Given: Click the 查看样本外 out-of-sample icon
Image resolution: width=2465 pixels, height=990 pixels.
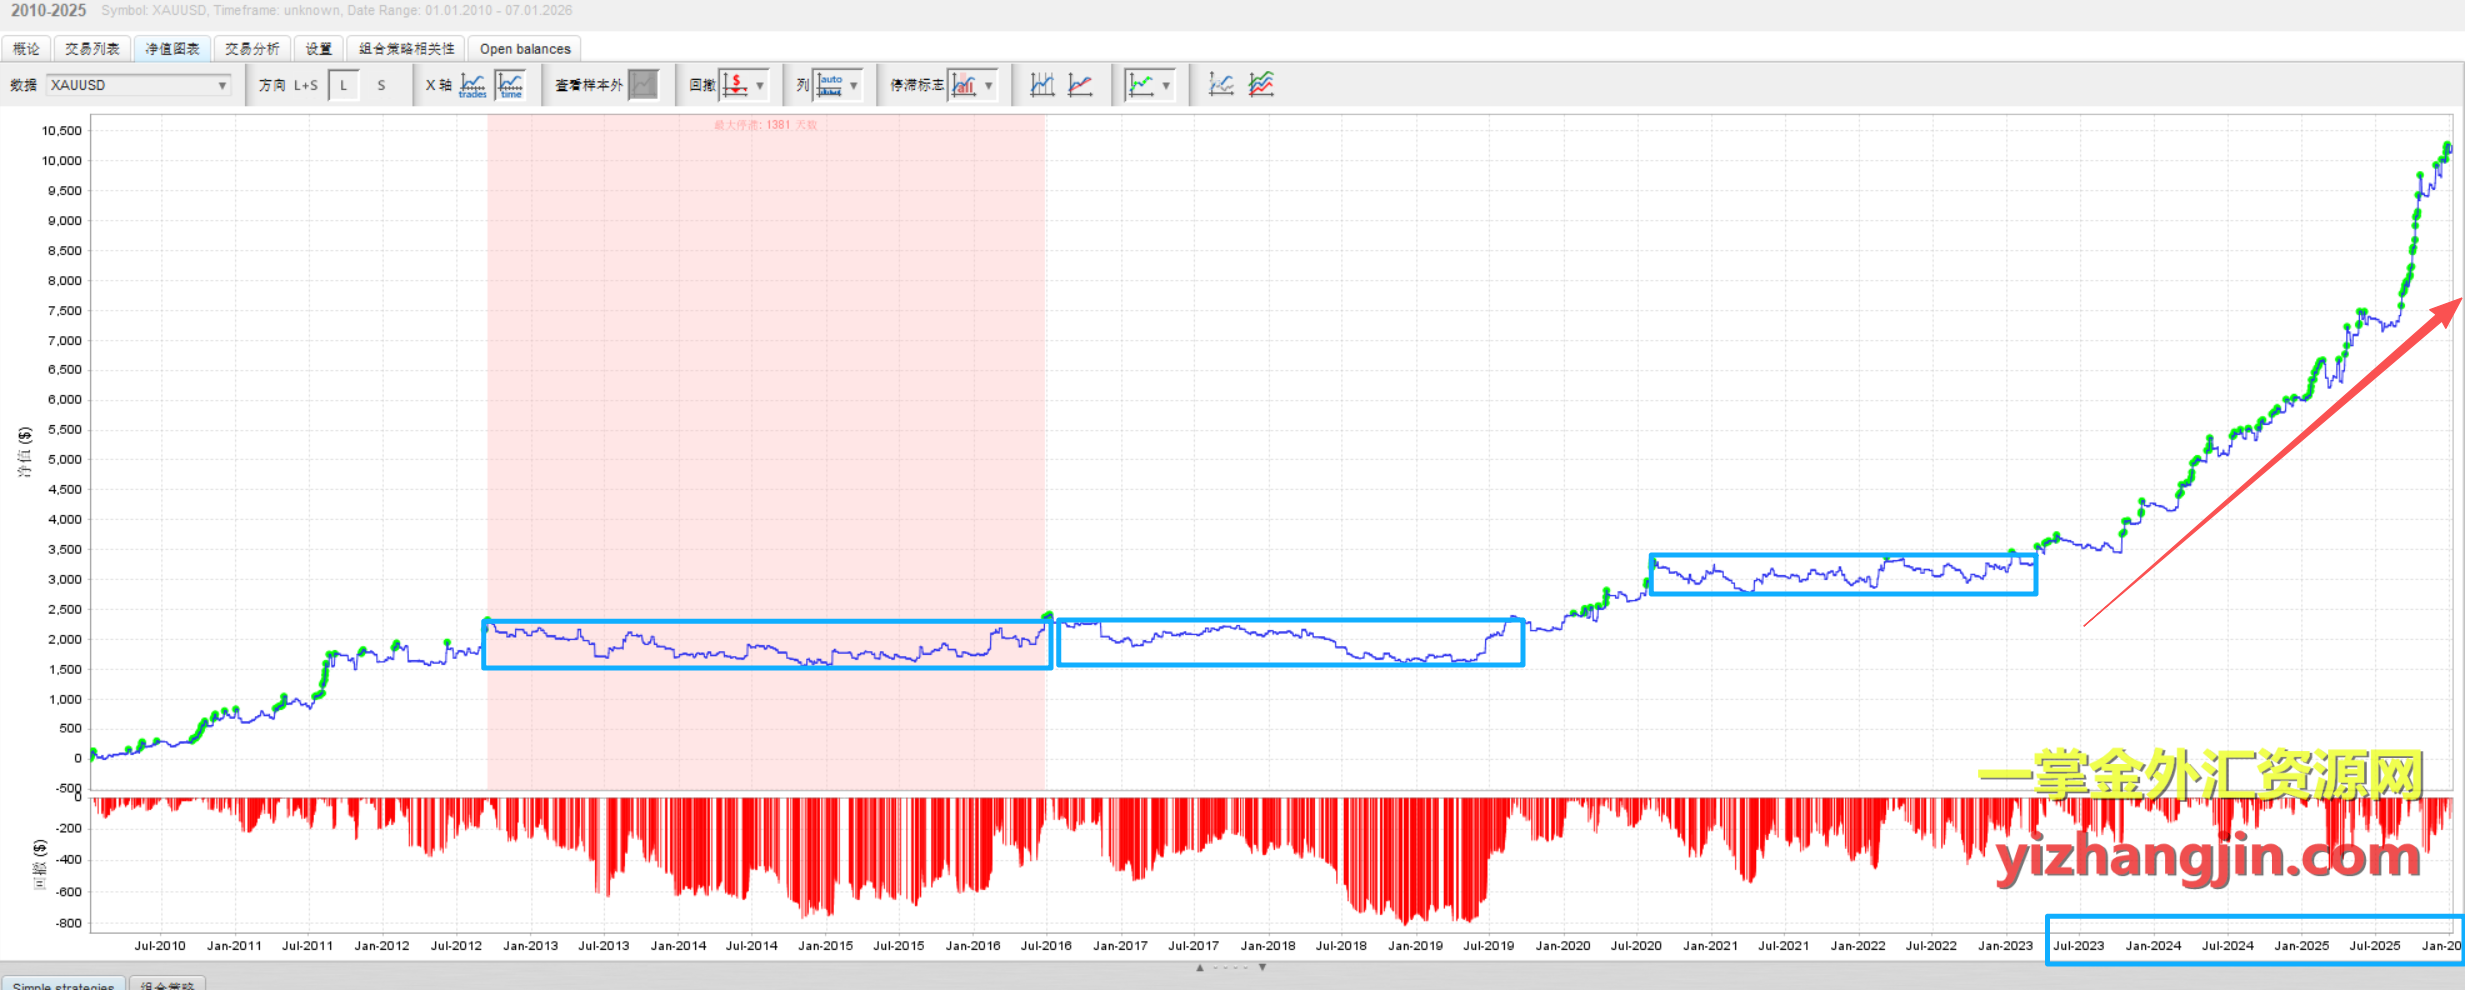Looking at the screenshot, I should pos(643,85).
